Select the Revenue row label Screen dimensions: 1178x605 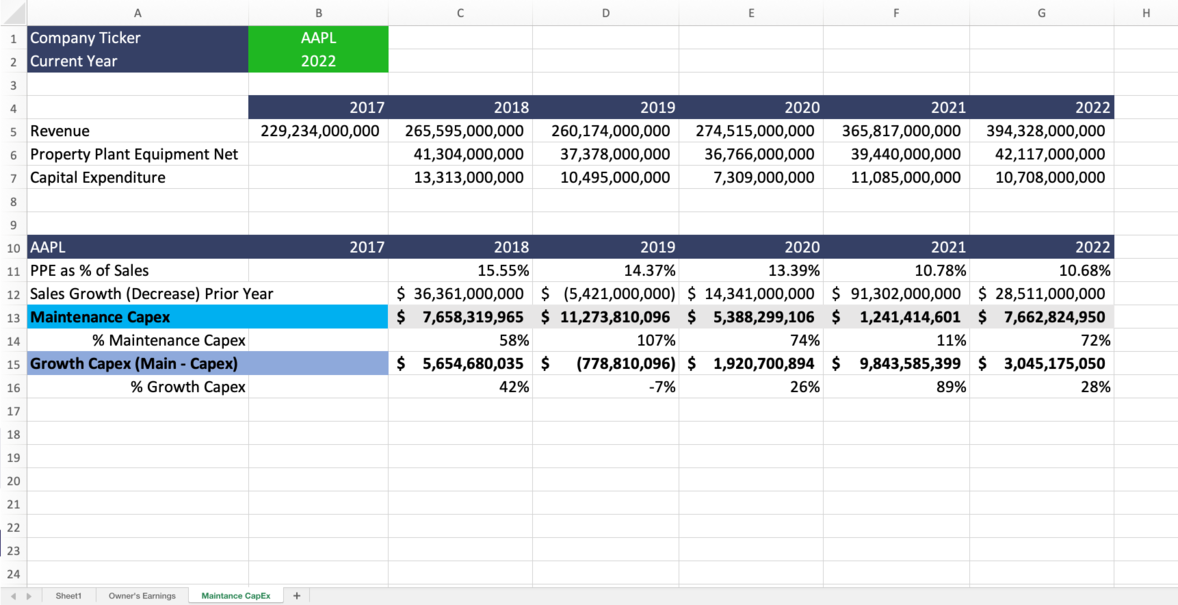click(x=60, y=130)
